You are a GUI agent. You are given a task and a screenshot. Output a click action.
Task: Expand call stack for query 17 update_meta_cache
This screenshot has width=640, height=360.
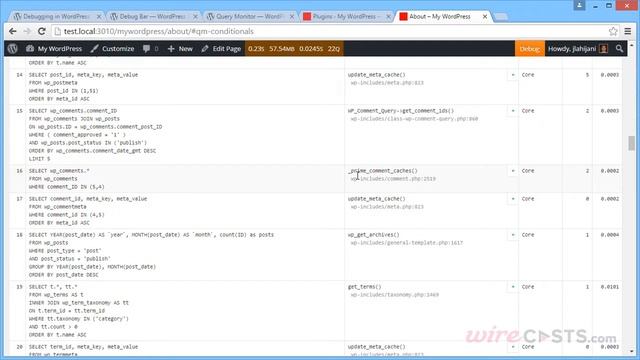coord(513,199)
